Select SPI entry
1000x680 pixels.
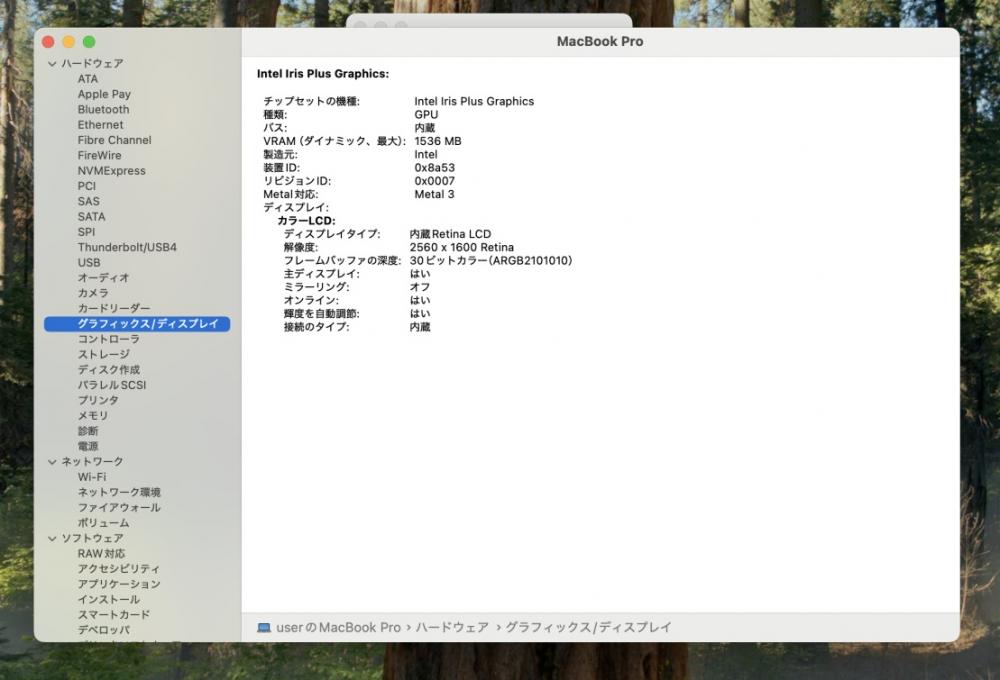tap(86, 232)
